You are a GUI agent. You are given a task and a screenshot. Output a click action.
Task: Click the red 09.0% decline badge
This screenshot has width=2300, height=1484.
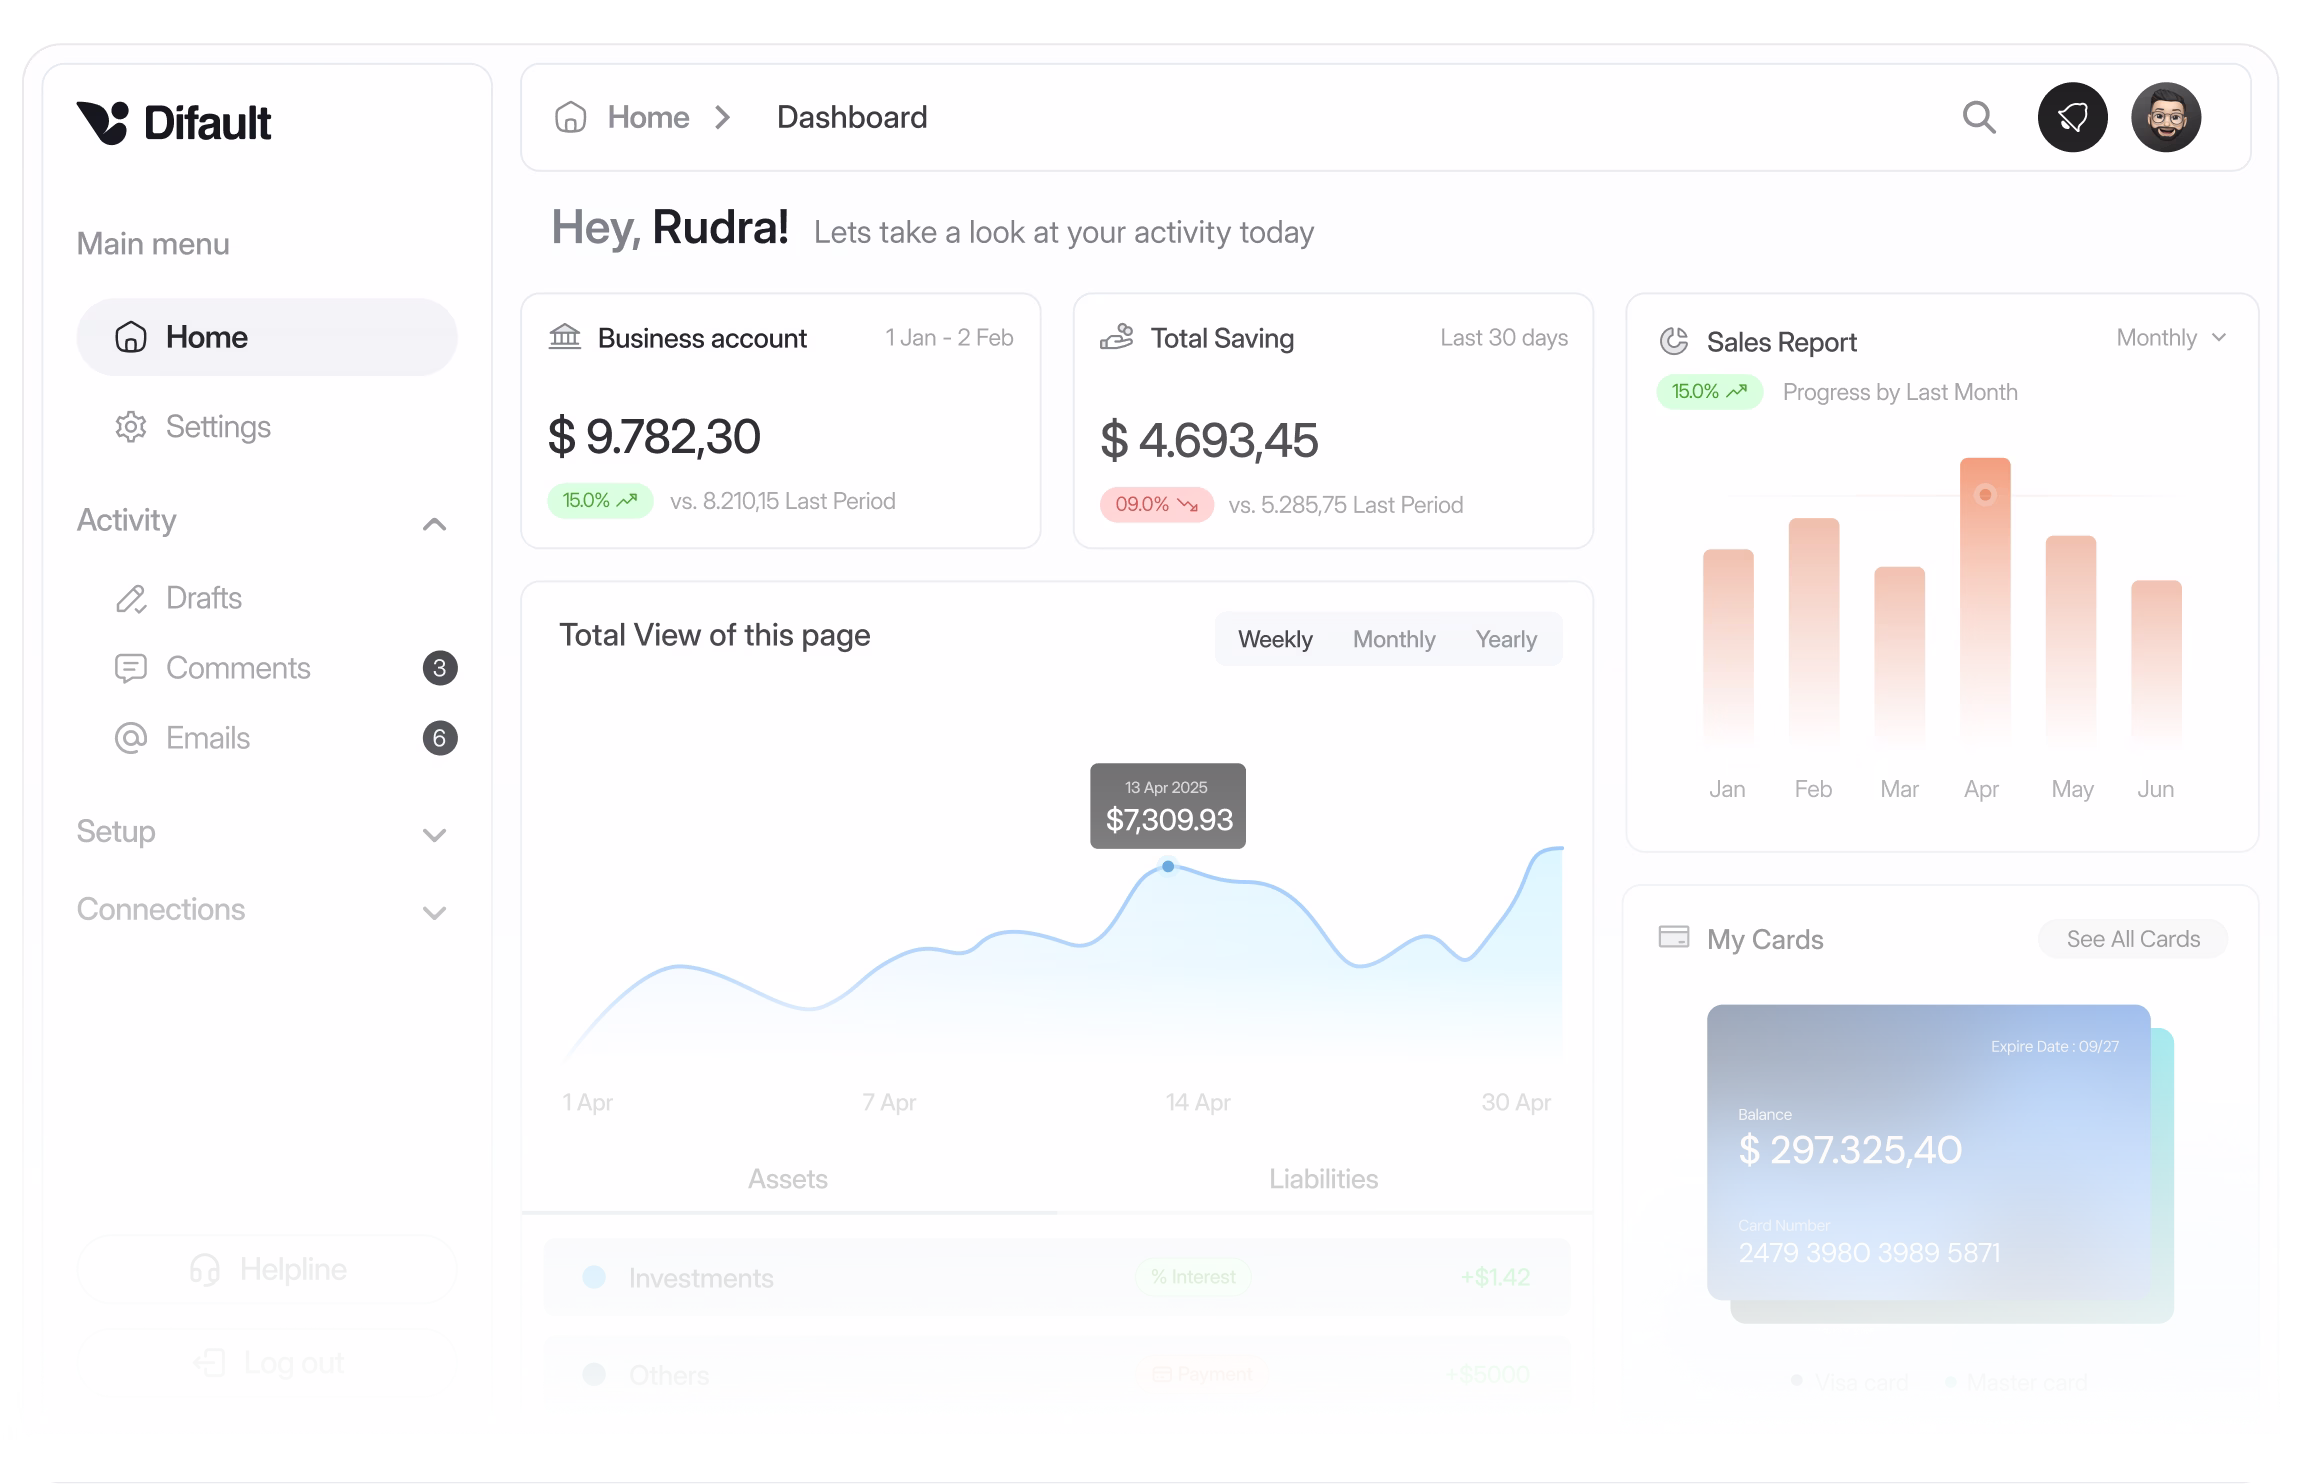pos(1157,504)
